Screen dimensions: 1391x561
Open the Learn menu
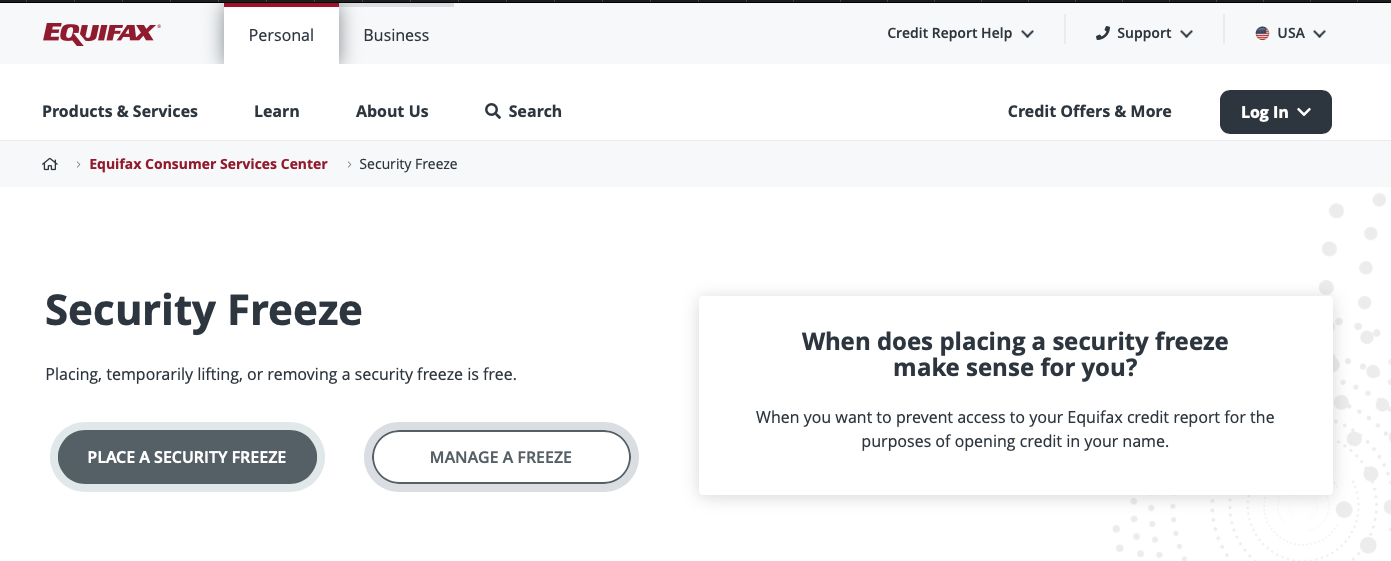(276, 111)
